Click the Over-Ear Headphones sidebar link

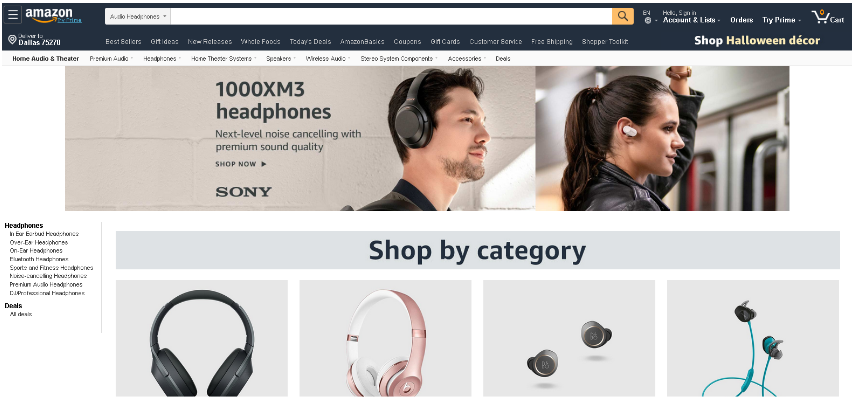pos(39,242)
